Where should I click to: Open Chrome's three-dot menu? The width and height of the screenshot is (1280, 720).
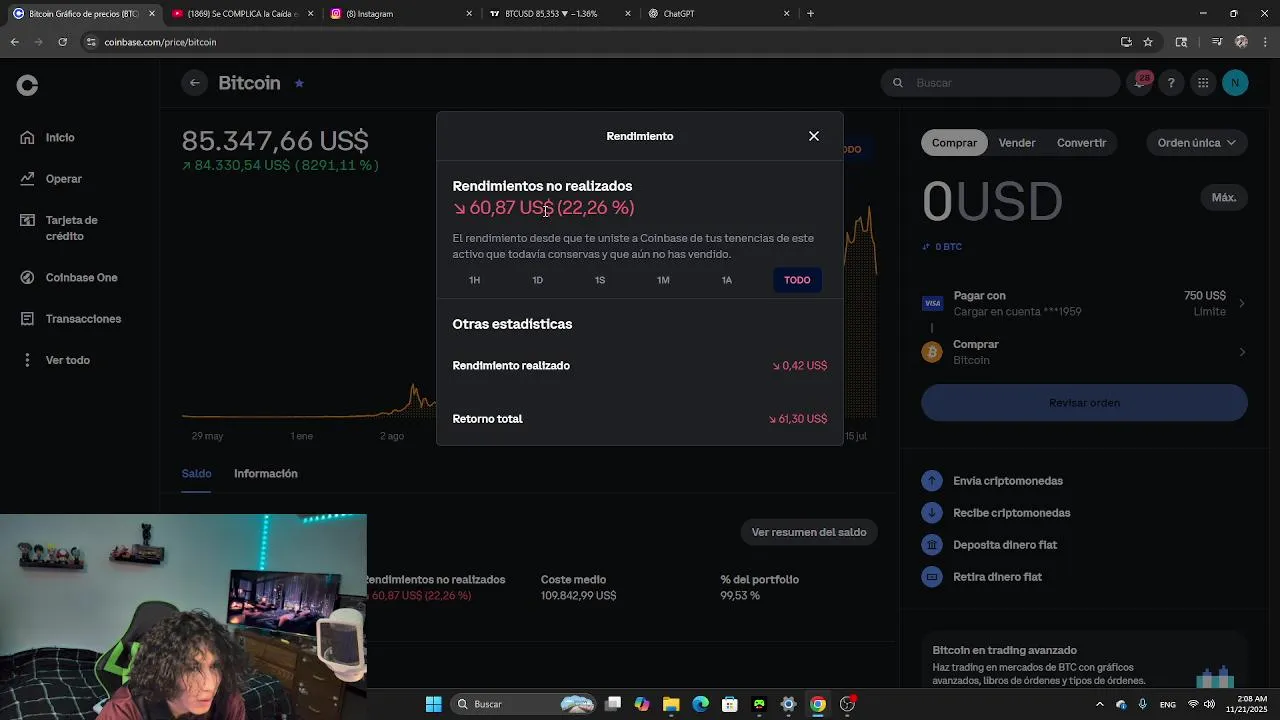coord(1266,42)
